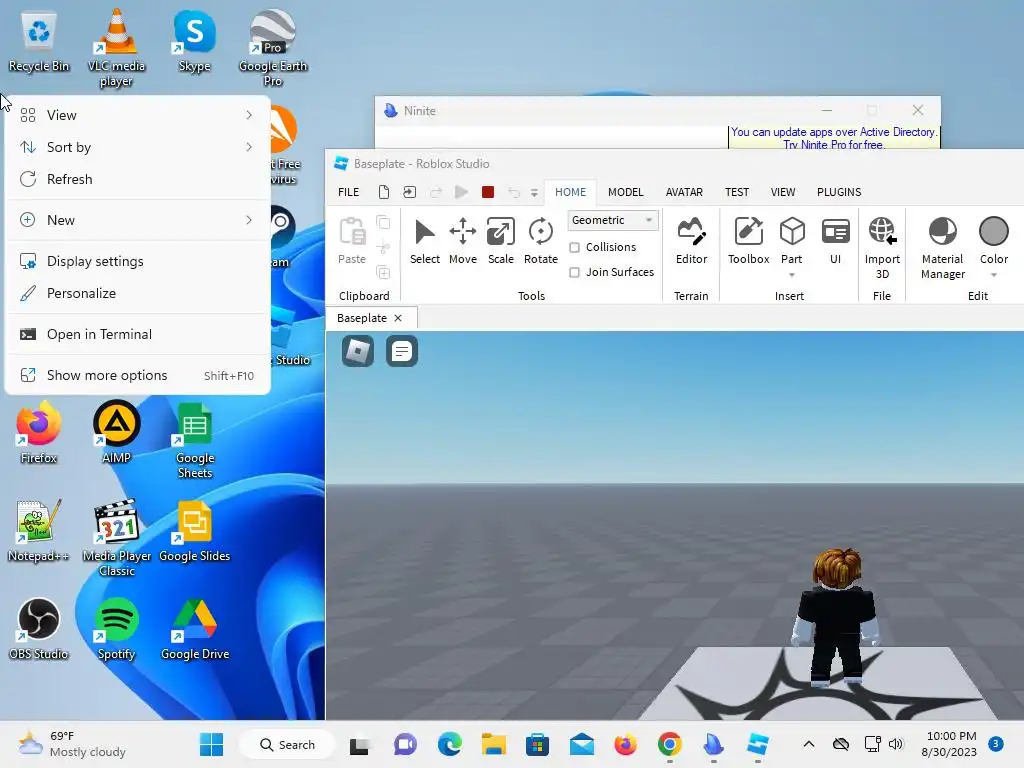The width and height of the screenshot is (1024, 768).
Task: Close the Baseplate document tab
Action: click(x=398, y=318)
